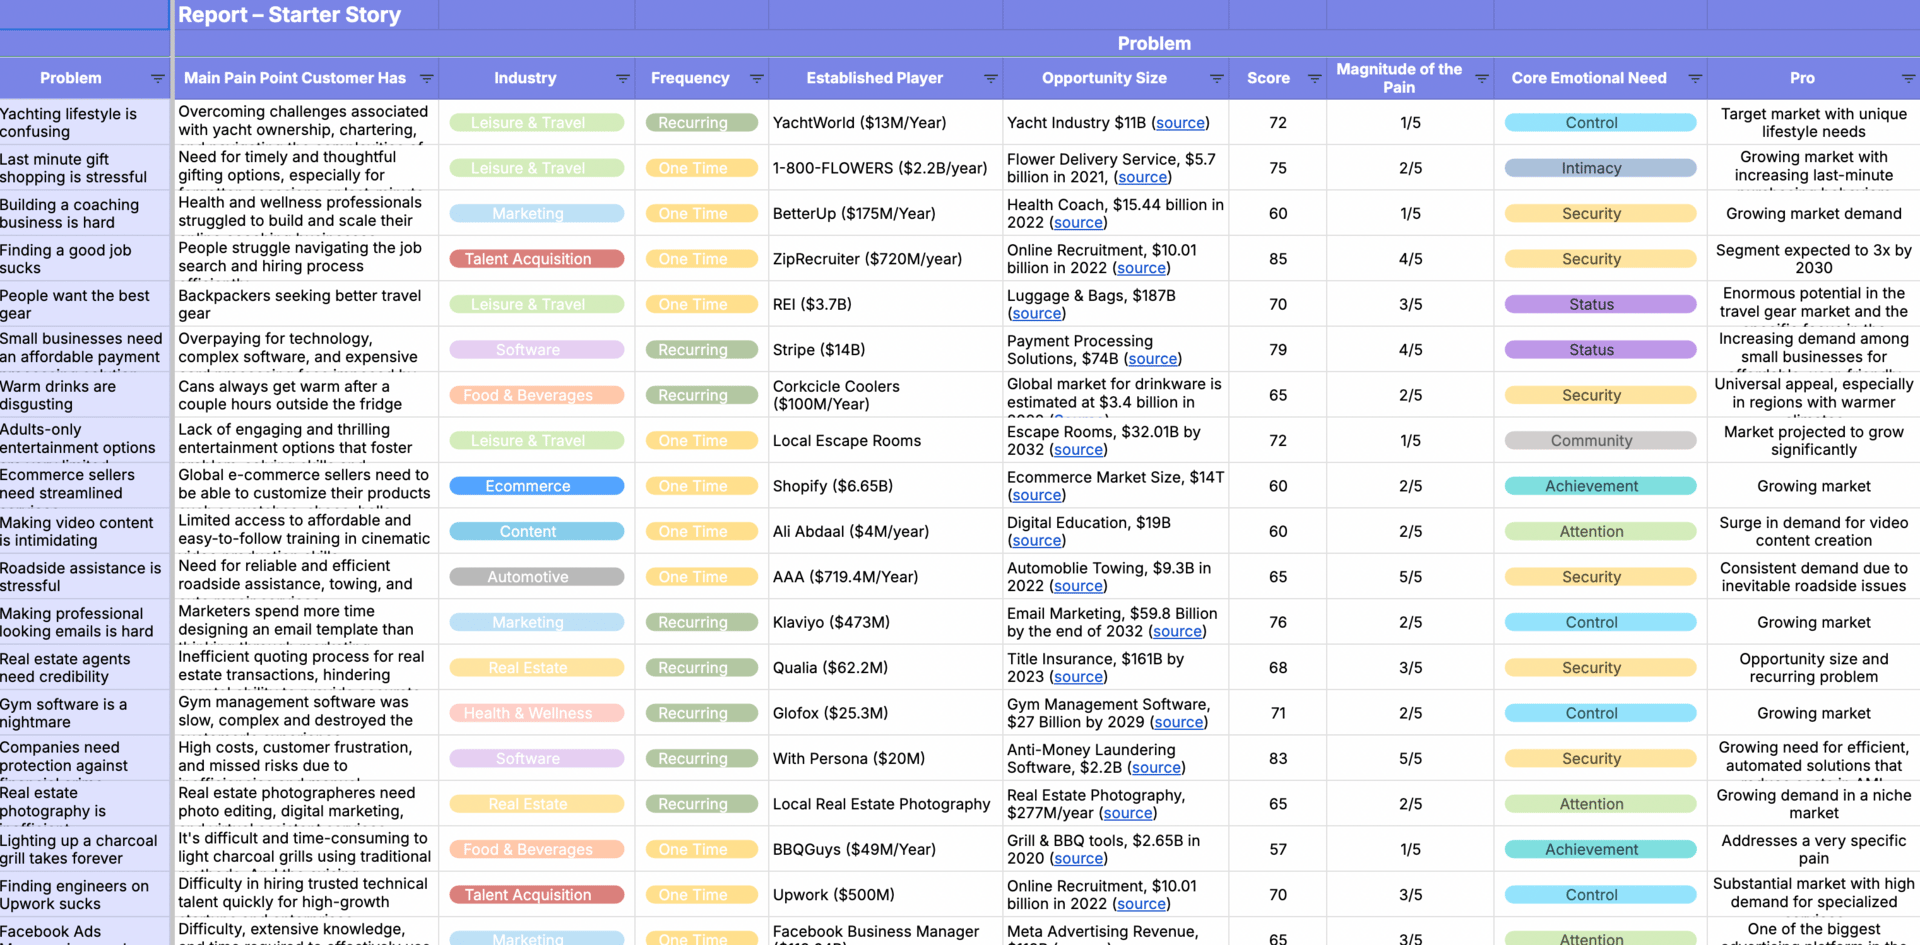The height and width of the screenshot is (945, 1920).
Task: Open the Marketing chip in the Klaviyo row
Action: [536, 622]
